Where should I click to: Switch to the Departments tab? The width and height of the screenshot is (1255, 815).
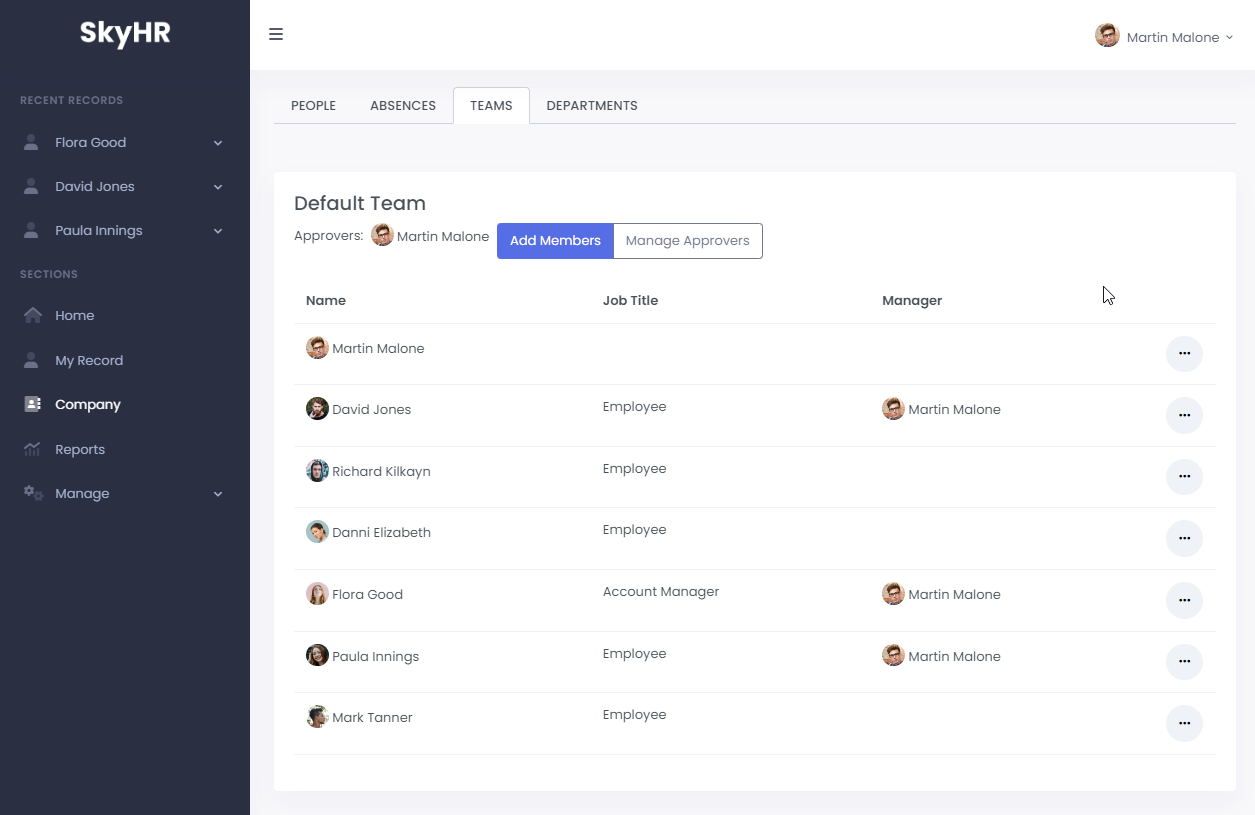[592, 105]
